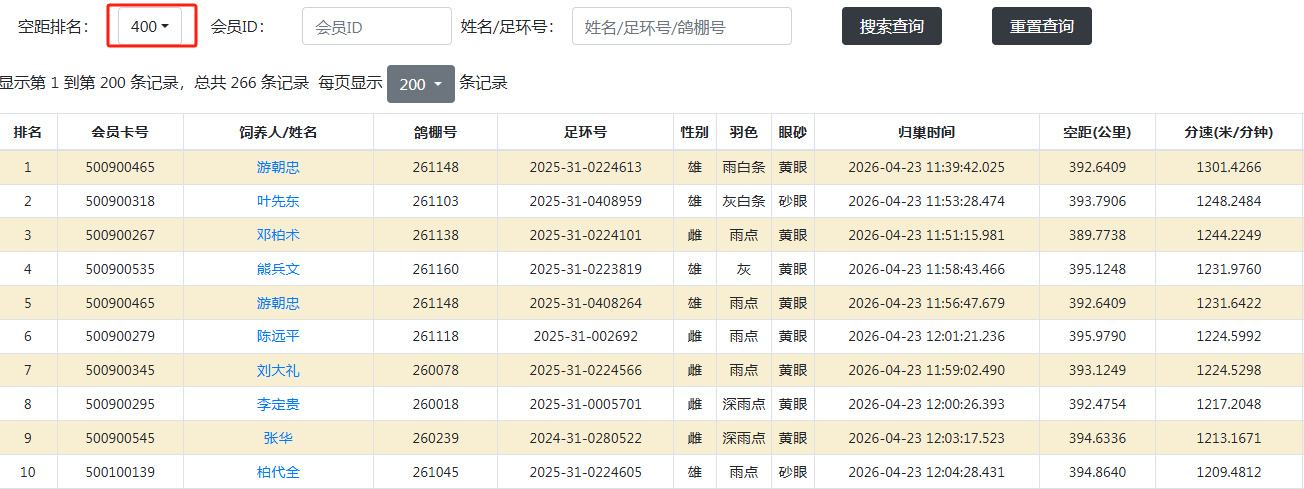The height and width of the screenshot is (489, 1304).
Task: Open the 李走贵 breeder link
Action: pos(278,404)
